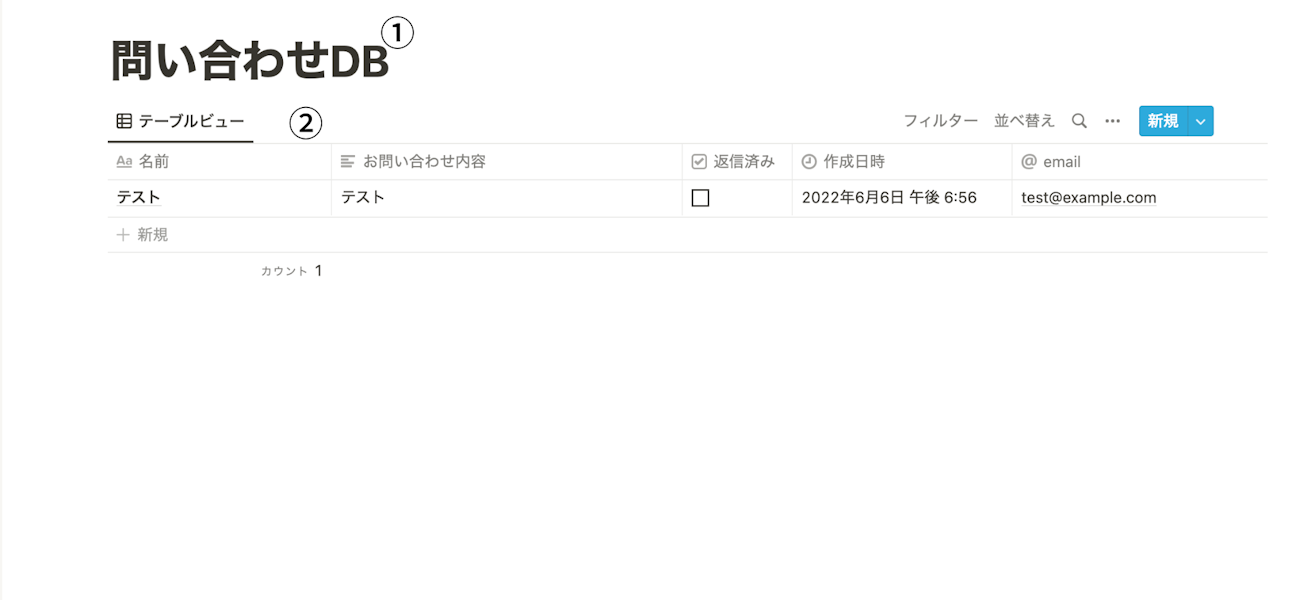Click the text lines icon for お問い合わせ内容
The width and height of the screenshot is (1315, 600).
pyautogui.click(x=348, y=161)
